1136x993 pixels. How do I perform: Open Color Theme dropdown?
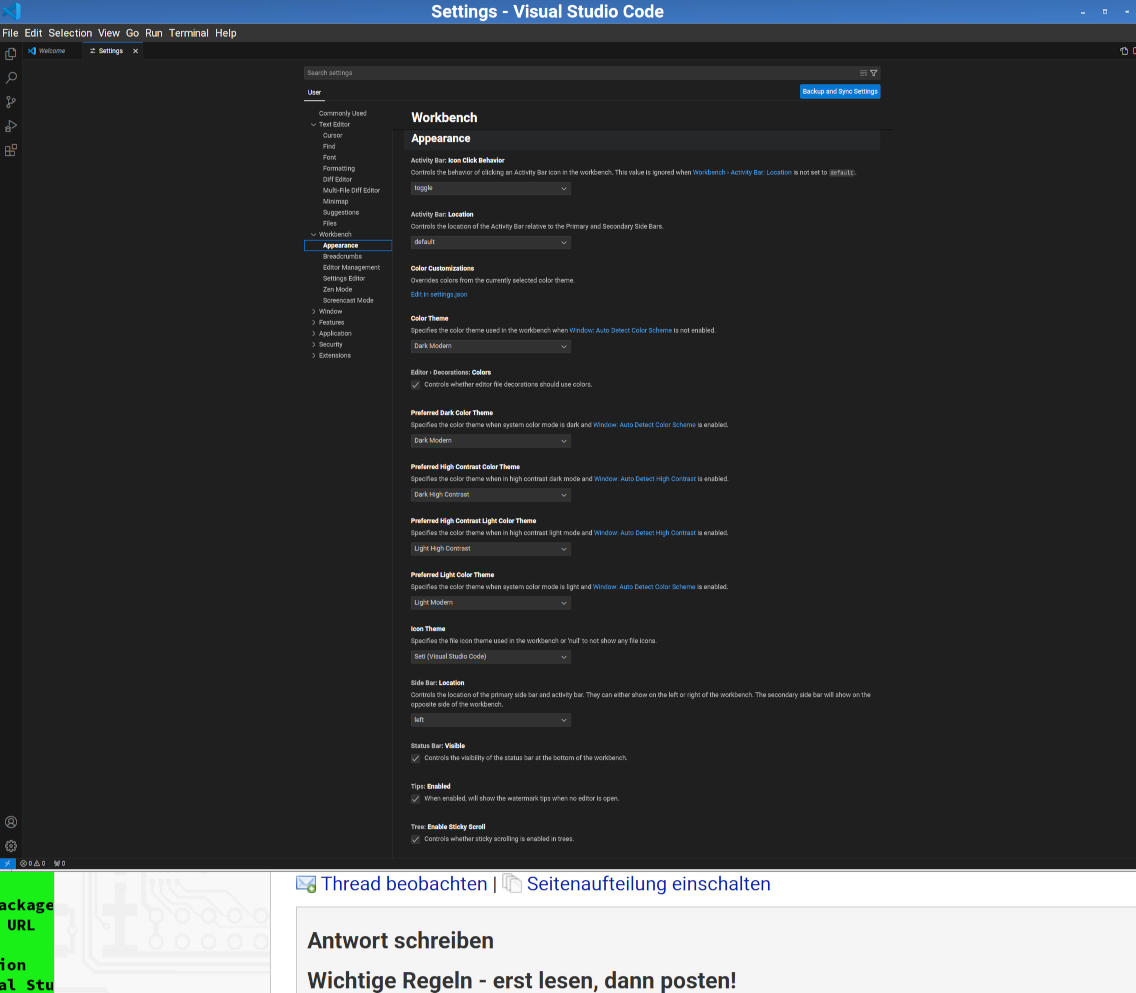click(490, 346)
